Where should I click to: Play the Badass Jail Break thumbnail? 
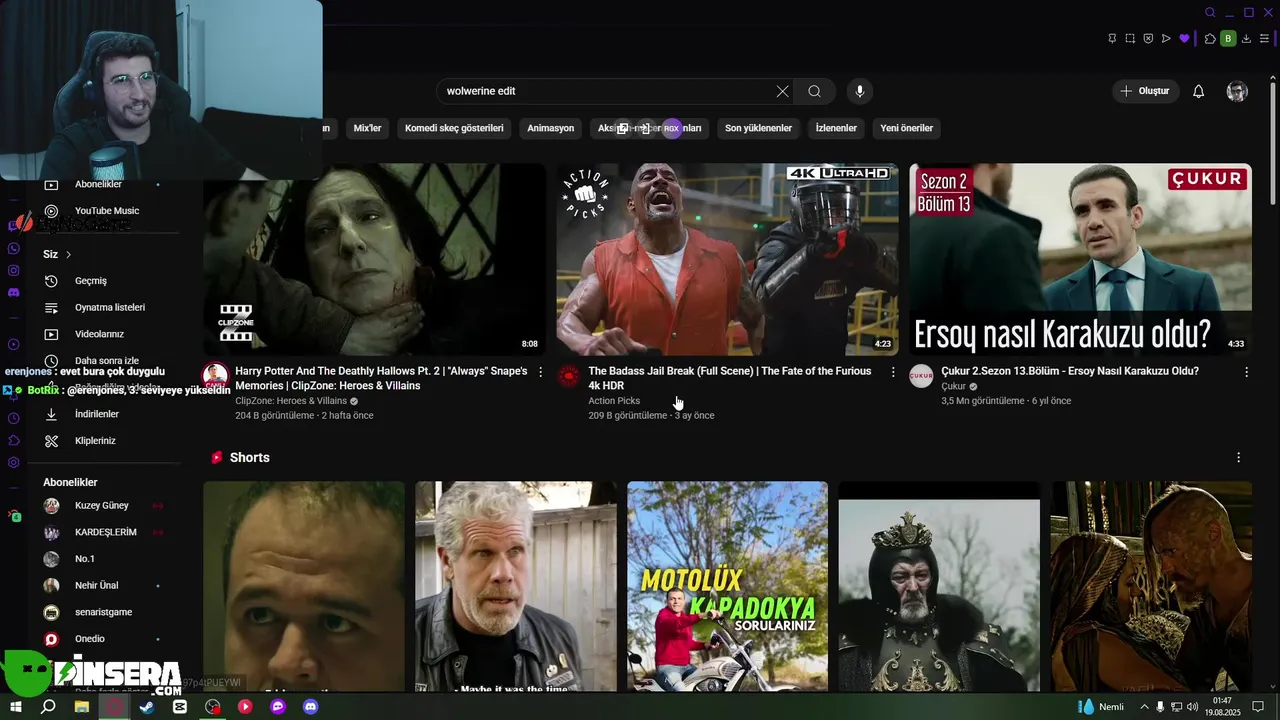(x=727, y=259)
